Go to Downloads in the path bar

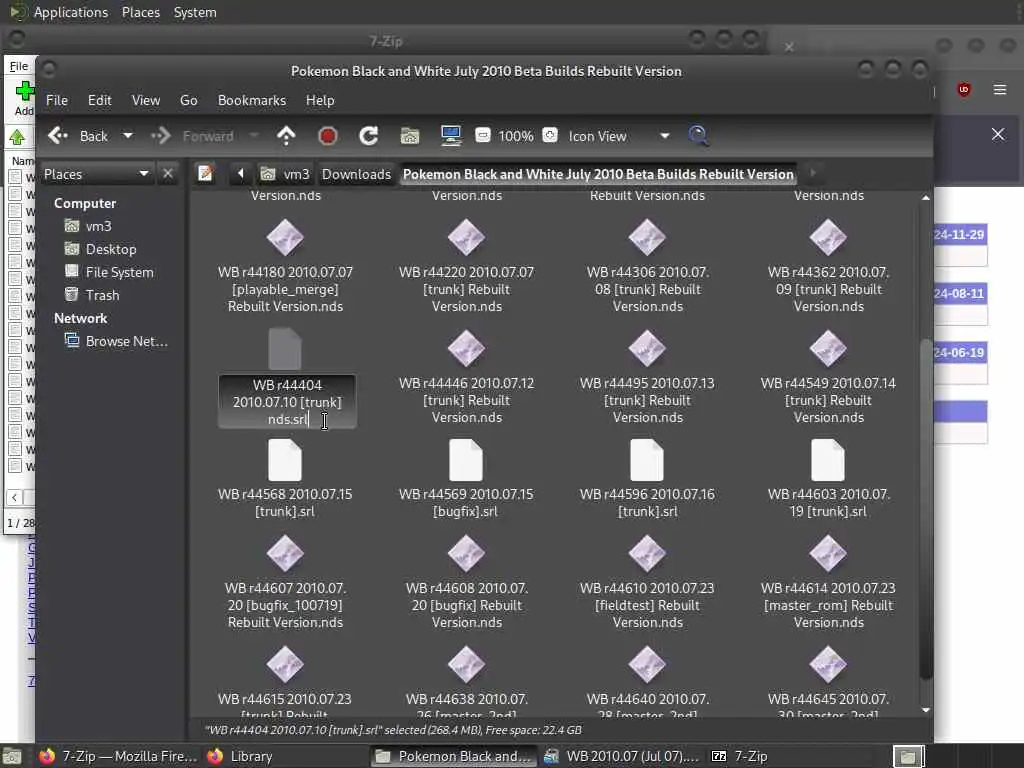(356, 174)
